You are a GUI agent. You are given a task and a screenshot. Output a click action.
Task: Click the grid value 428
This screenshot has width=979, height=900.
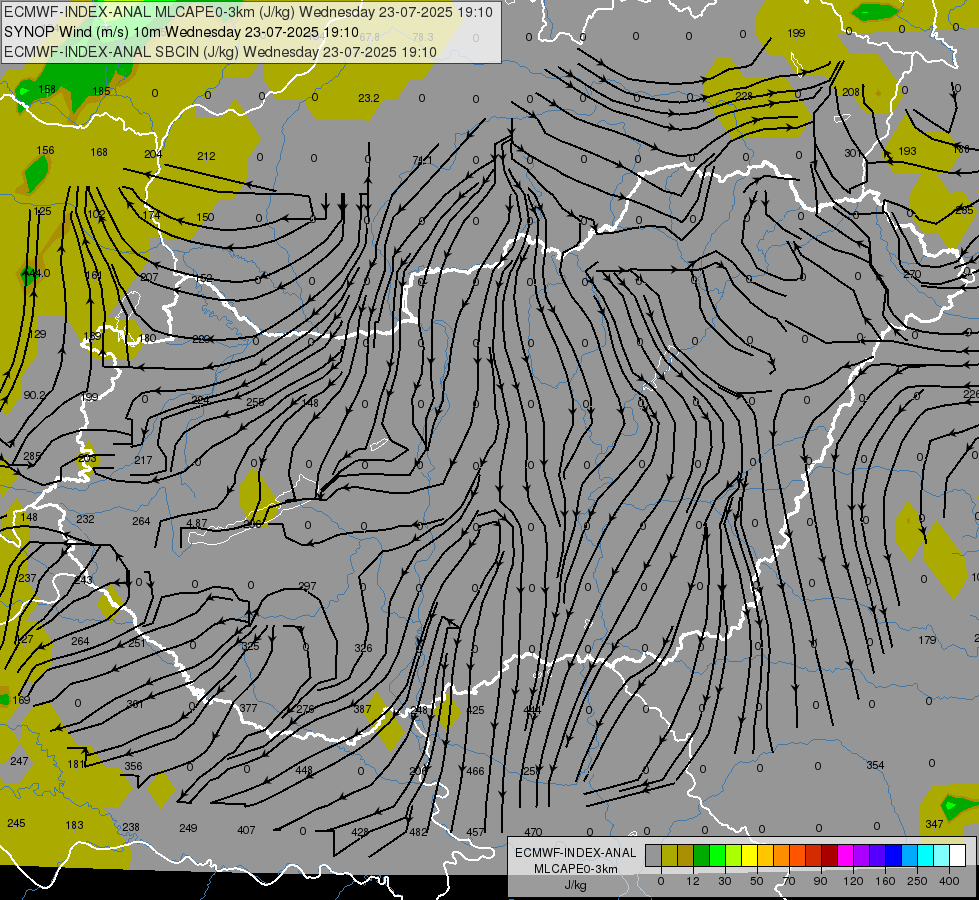[360, 832]
